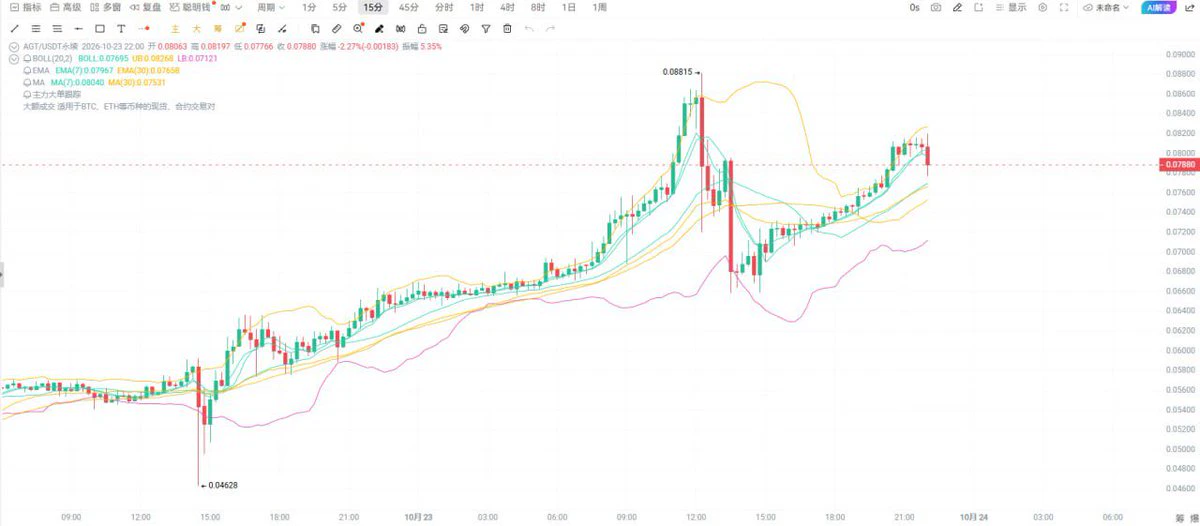
Task: Switch to 1日 timeframe
Action: pos(569,7)
